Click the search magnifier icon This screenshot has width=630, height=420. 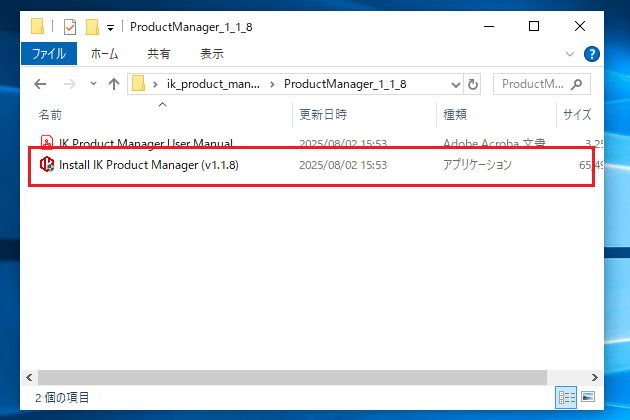coord(577,84)
